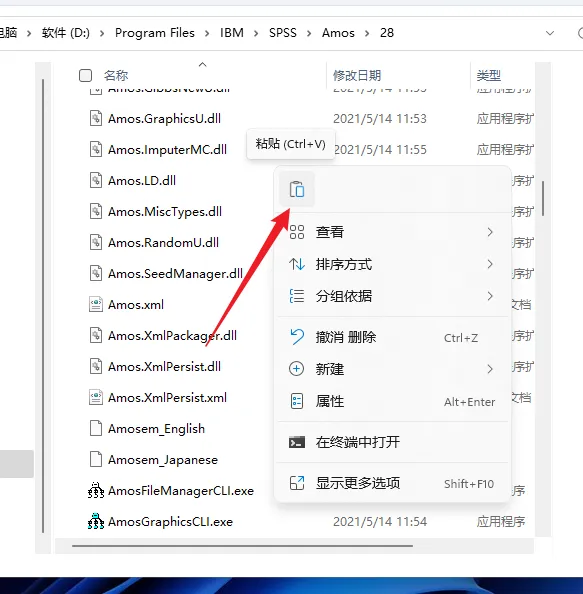Choose 分组依据 from the context menu
This screenshot has width=583, height=594.
tap(392, 296)
